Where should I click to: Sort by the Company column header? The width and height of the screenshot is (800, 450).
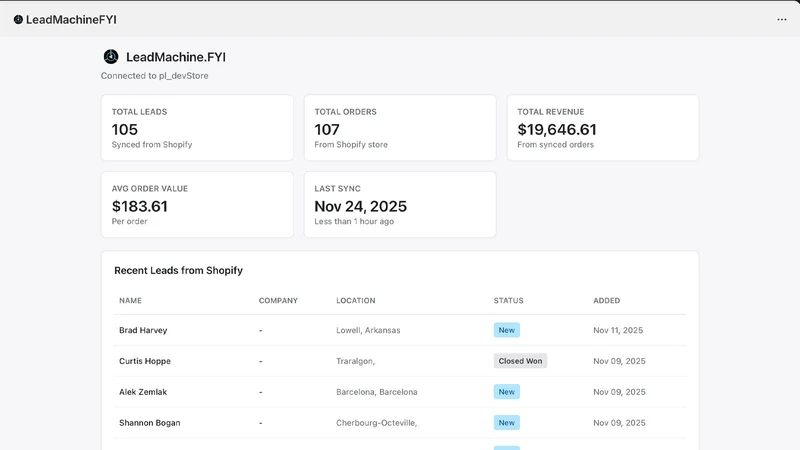pyautogui.click(x=278, y=301)
